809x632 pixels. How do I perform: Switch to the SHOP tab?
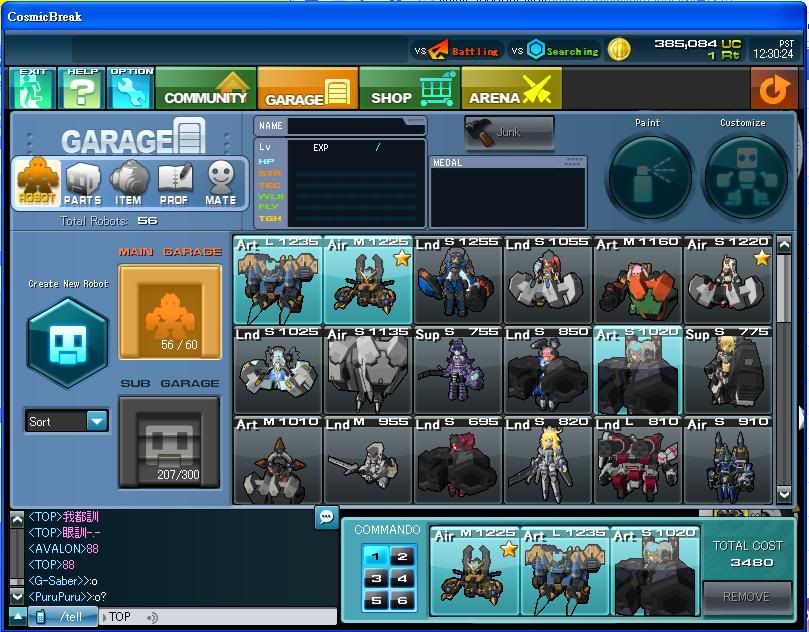point(409,89)
